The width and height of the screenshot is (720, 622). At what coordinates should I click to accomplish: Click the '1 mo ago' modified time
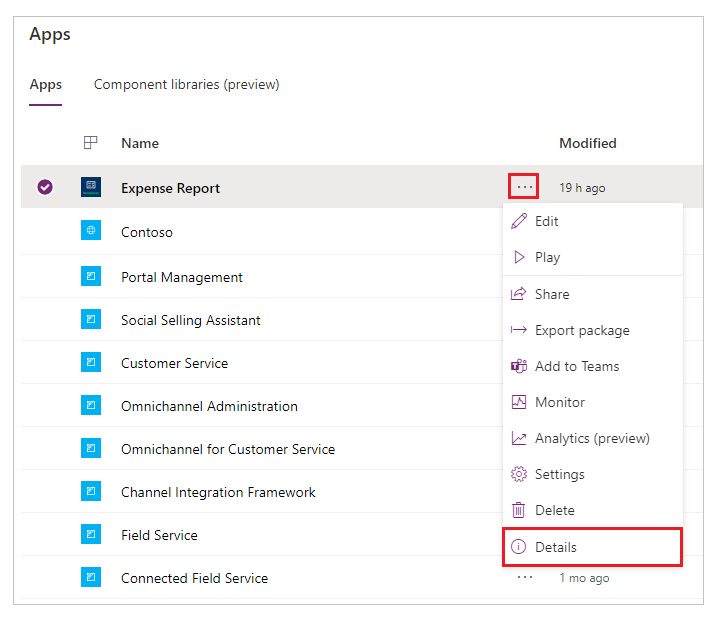click(x=584, y=578)
